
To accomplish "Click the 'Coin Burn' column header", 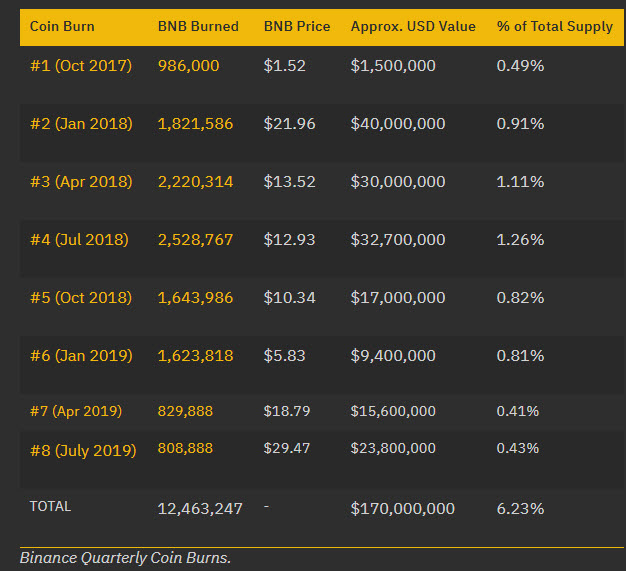I will [62, 26].
